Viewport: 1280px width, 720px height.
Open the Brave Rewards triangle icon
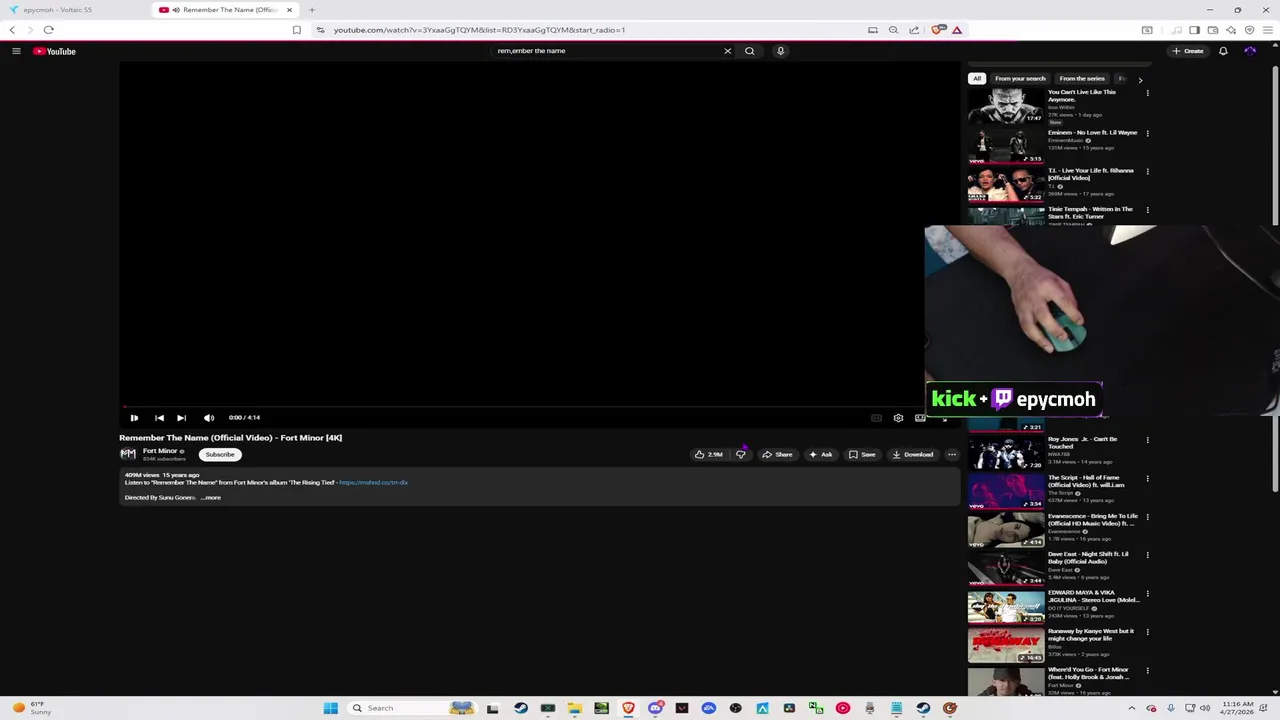pyautogui.click(x=957, y=30)
